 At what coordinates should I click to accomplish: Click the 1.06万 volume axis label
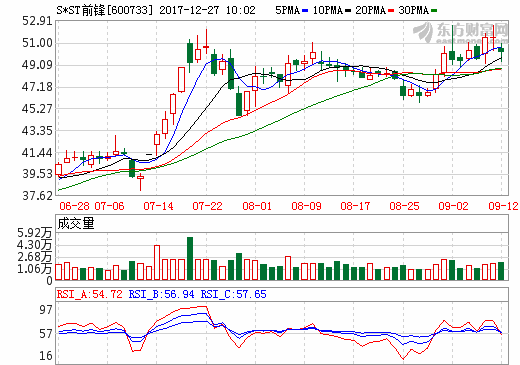click(35, 269)
